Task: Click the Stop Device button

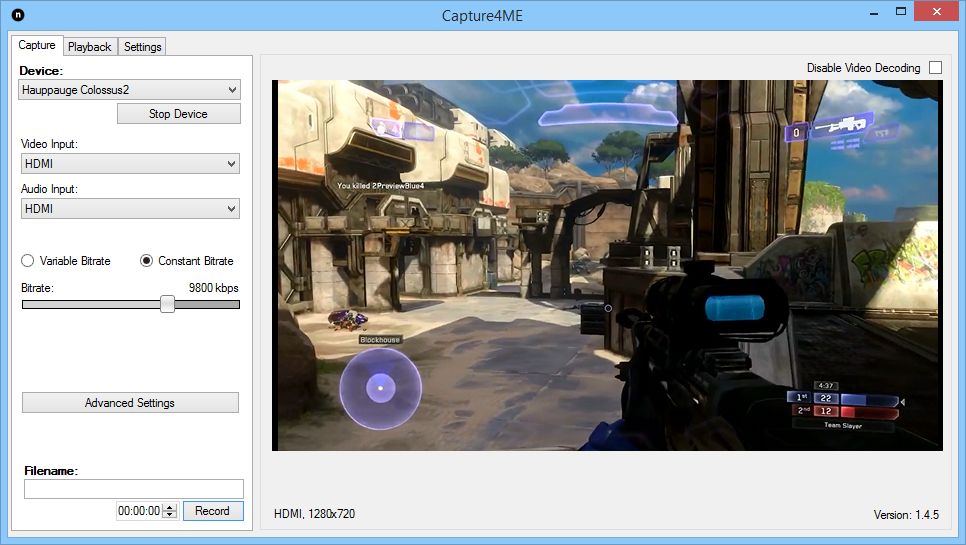Action: [x=179, y=114]
